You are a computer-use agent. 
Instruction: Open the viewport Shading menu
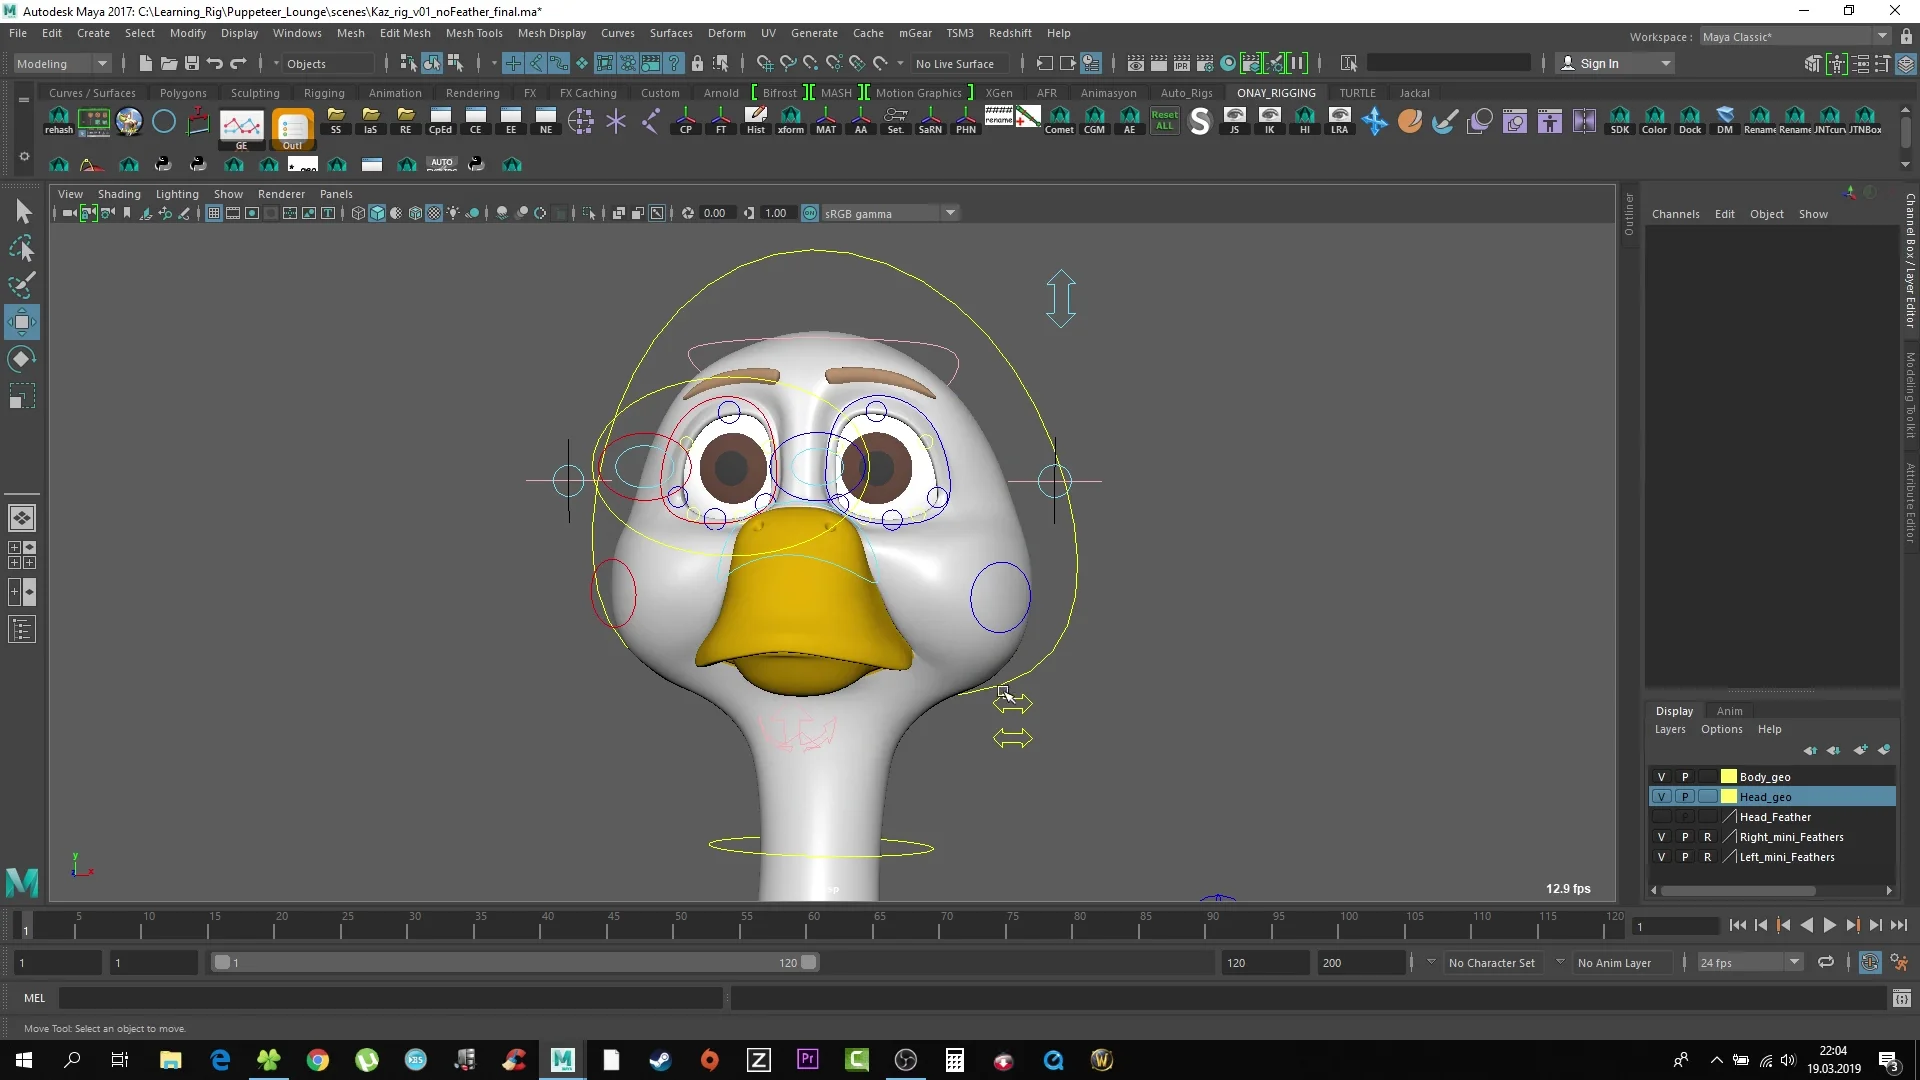(119, 194)
